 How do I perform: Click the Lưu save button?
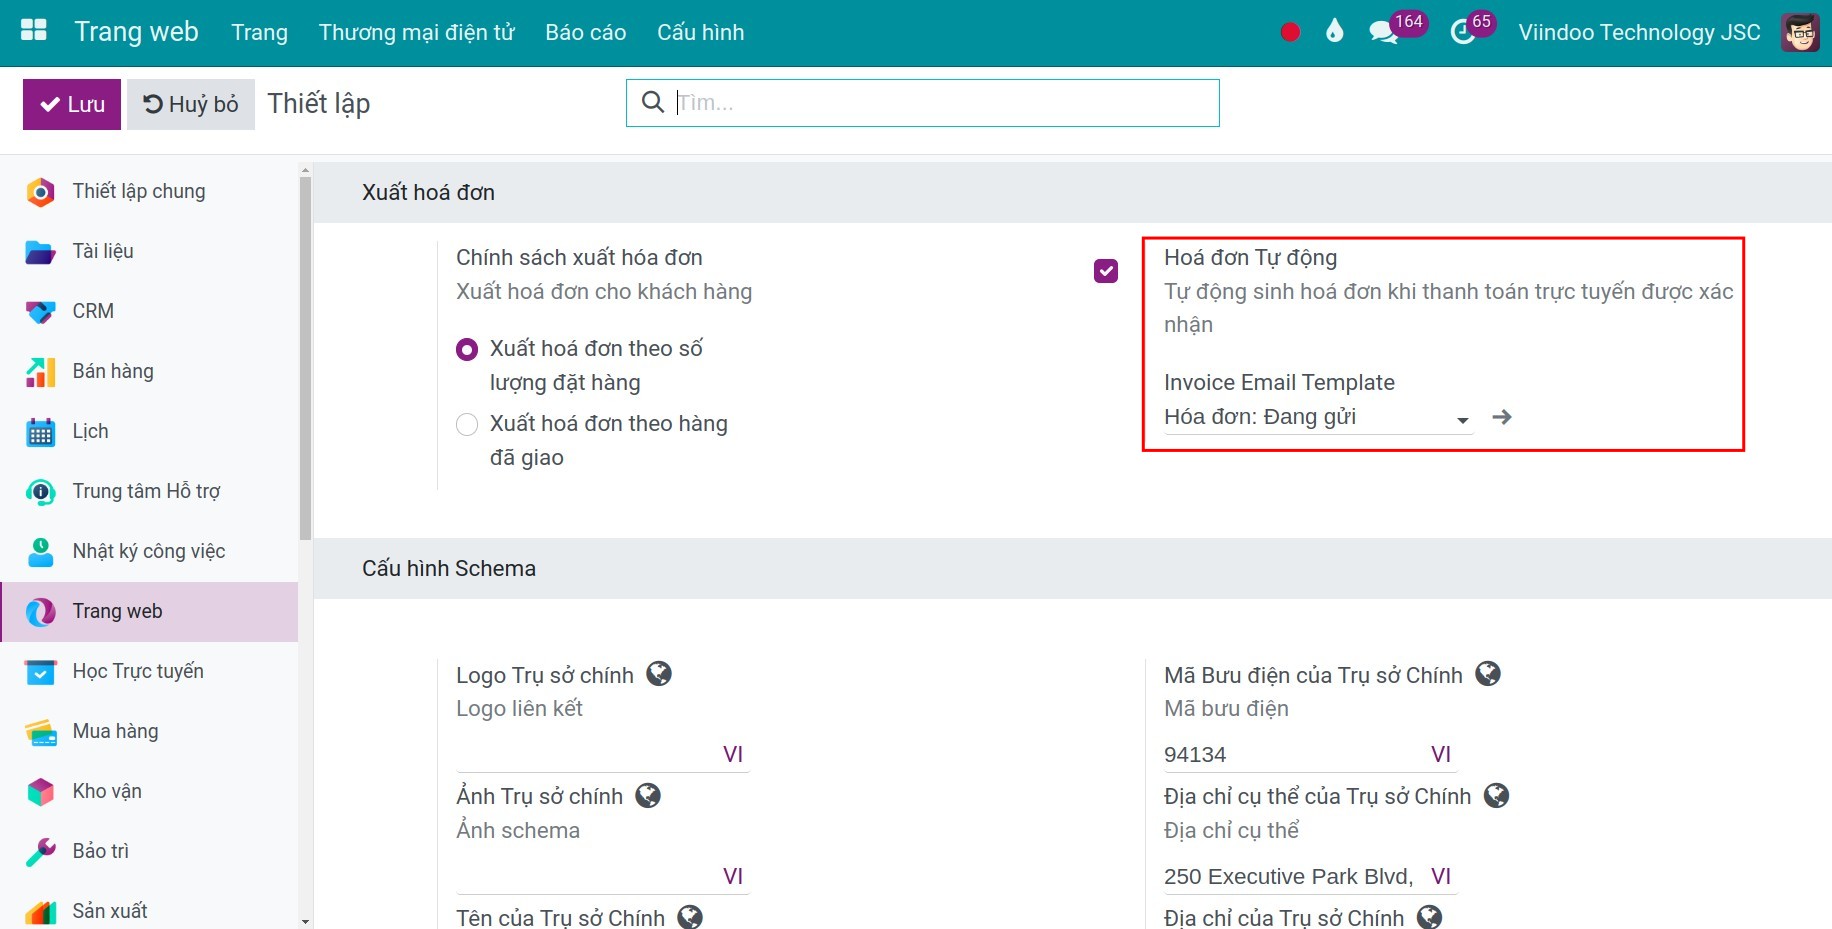(72, 104)
